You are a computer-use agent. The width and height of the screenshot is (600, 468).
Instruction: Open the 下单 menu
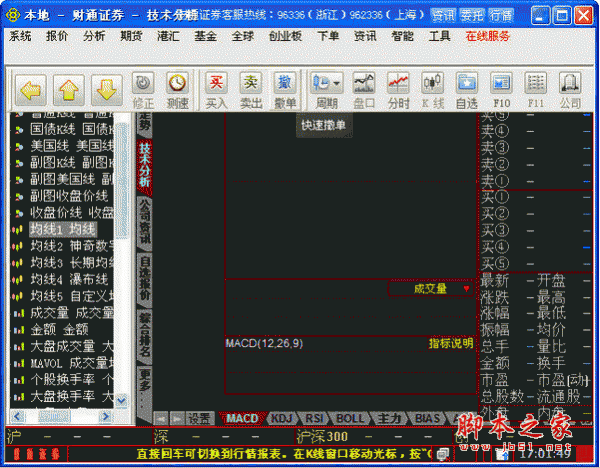tap(328, 36)
